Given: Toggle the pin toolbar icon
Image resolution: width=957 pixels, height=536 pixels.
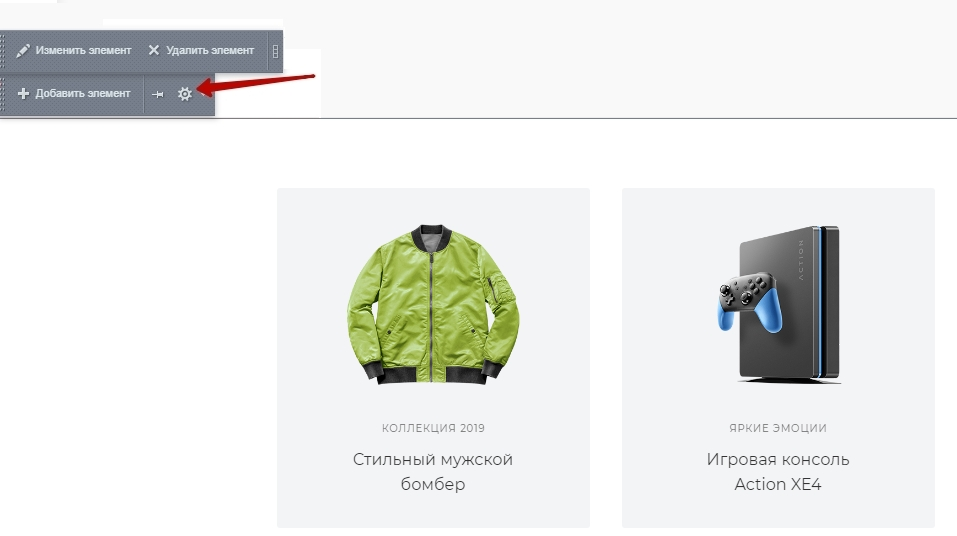Looking at the screenshot, I should click(x=157, y=94).
